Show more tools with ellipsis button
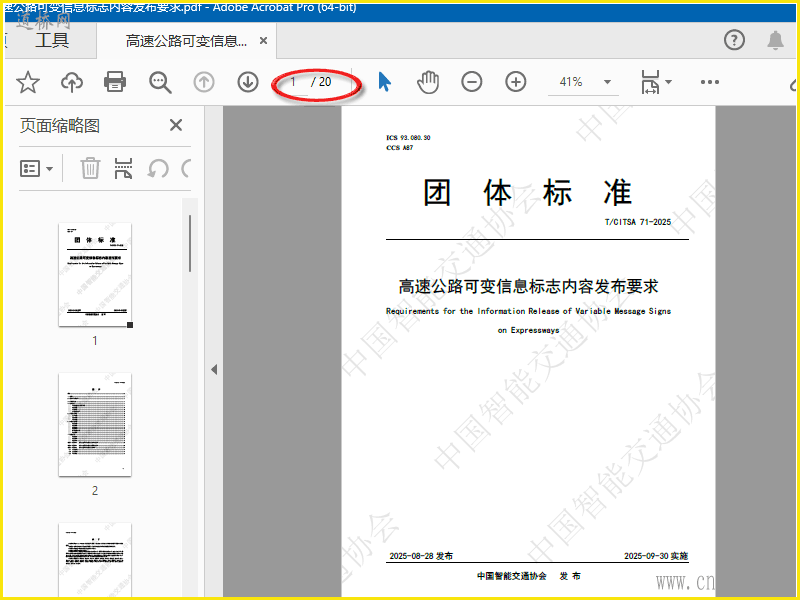The height and width of the screenshot is (600, 800). (710, 82)
